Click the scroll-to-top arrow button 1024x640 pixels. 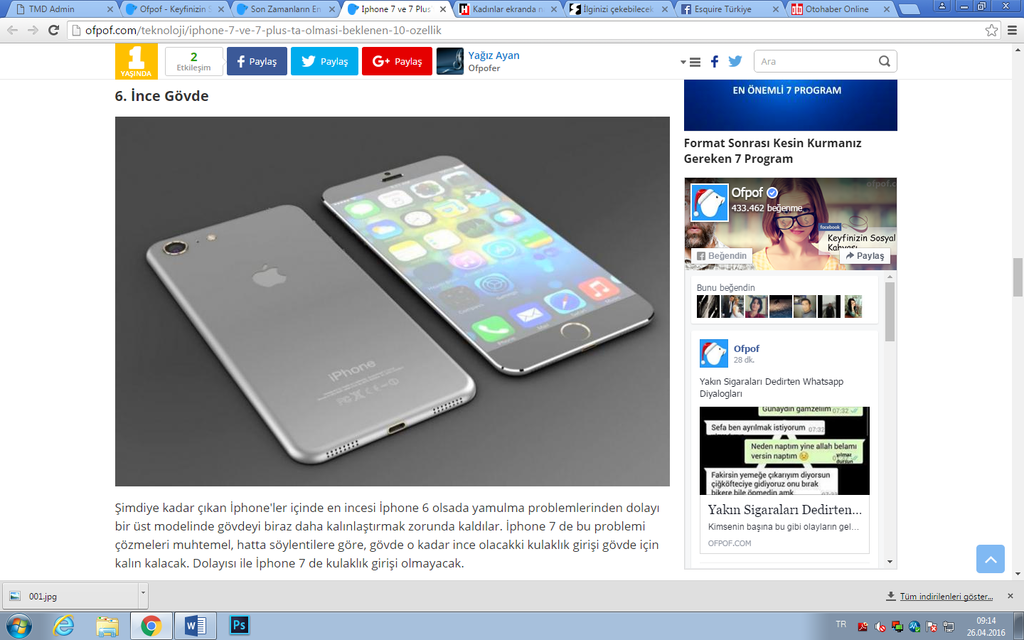(989, 559)
